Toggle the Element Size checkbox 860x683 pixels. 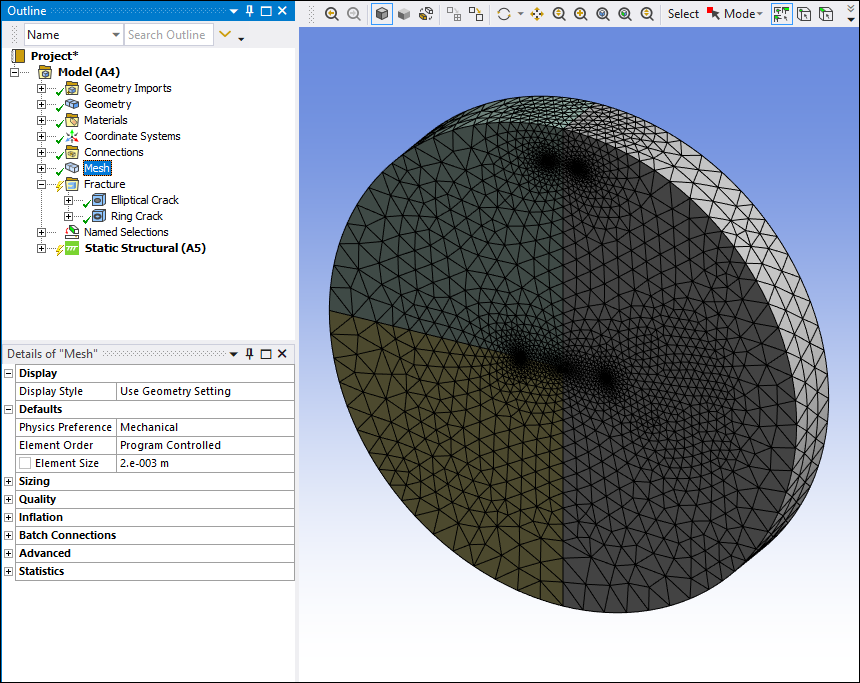25,463
